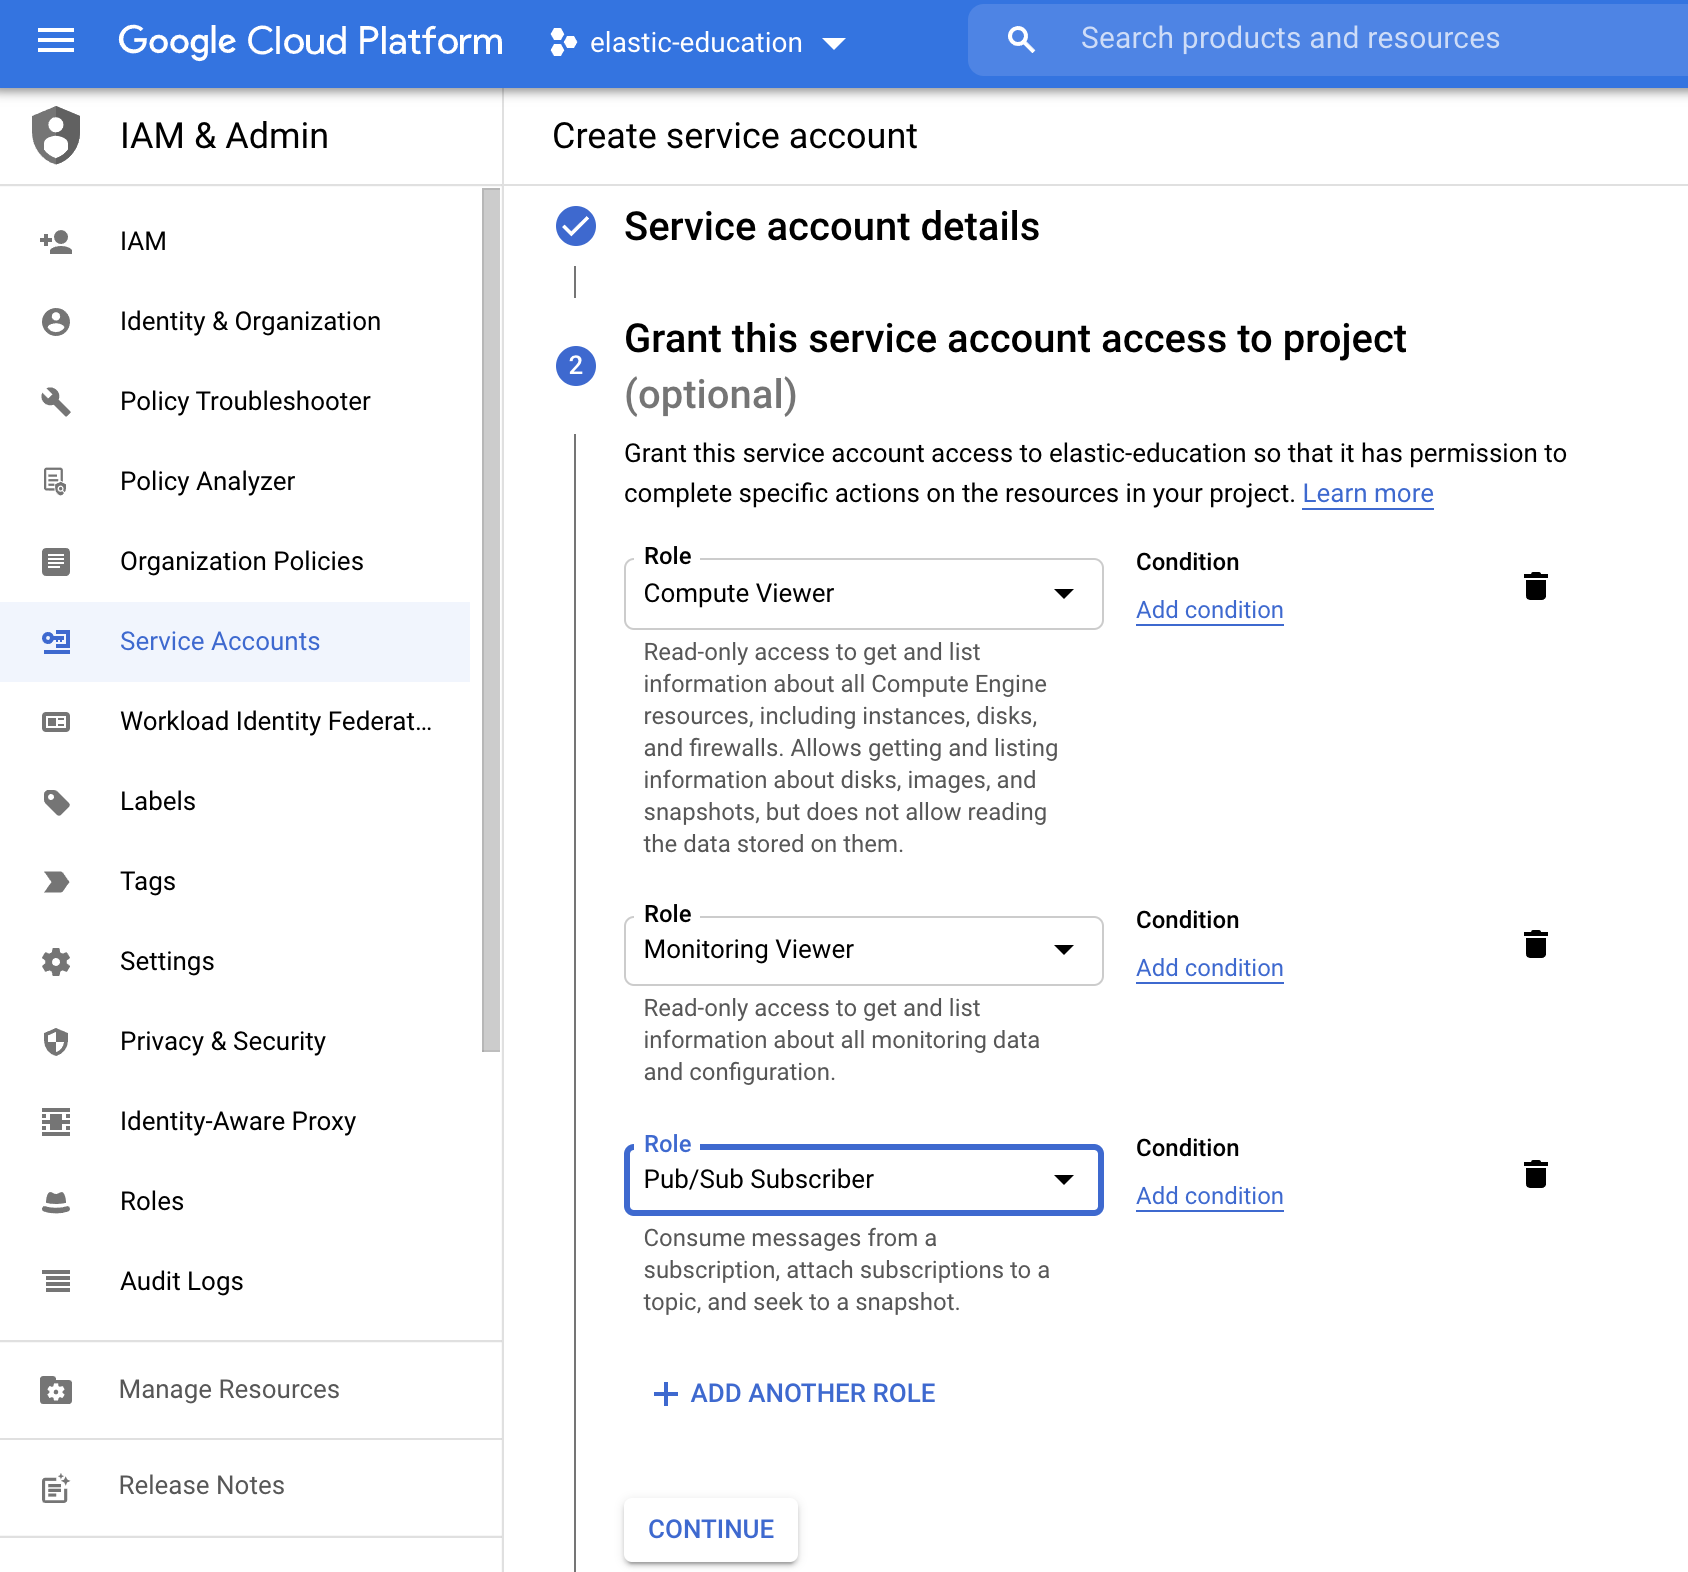This screenshot has width=1688, height=1572.
Task: Open the Service Accounts section
Action: pos(220,641)
